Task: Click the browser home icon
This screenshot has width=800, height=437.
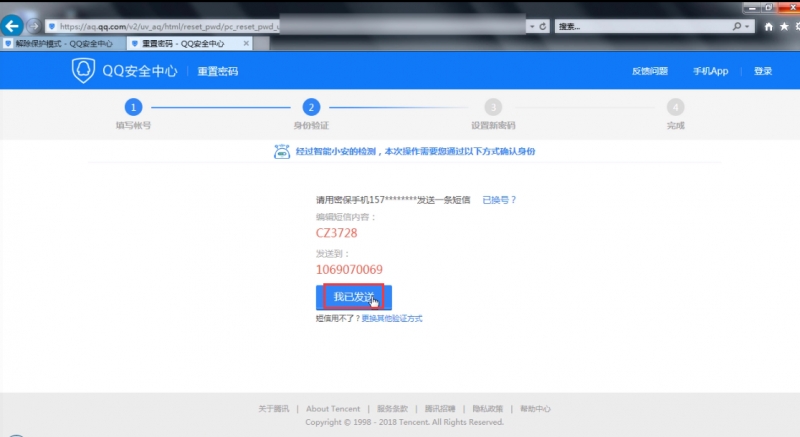Action: click(x=768, y=27)
